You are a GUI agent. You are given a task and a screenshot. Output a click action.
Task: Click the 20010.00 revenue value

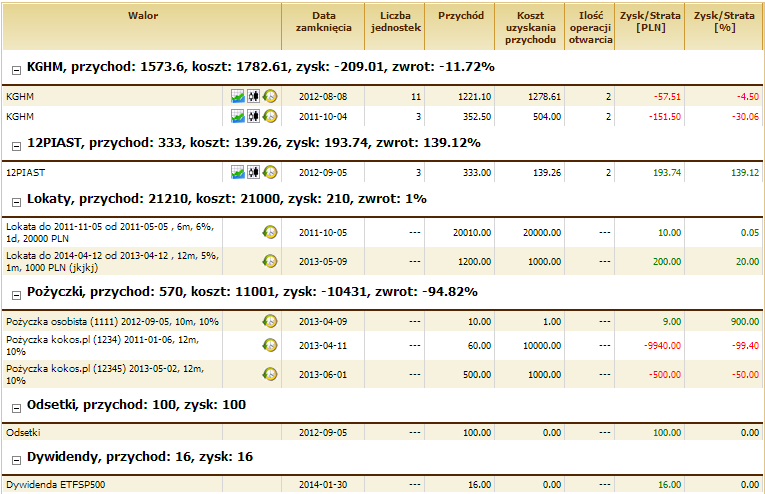click(472, 233)
